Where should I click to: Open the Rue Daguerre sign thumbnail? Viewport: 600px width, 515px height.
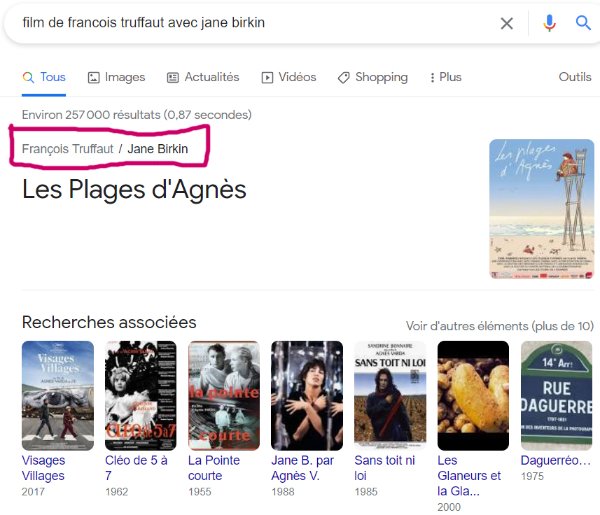pyautogui.click(x=556, y=396)
